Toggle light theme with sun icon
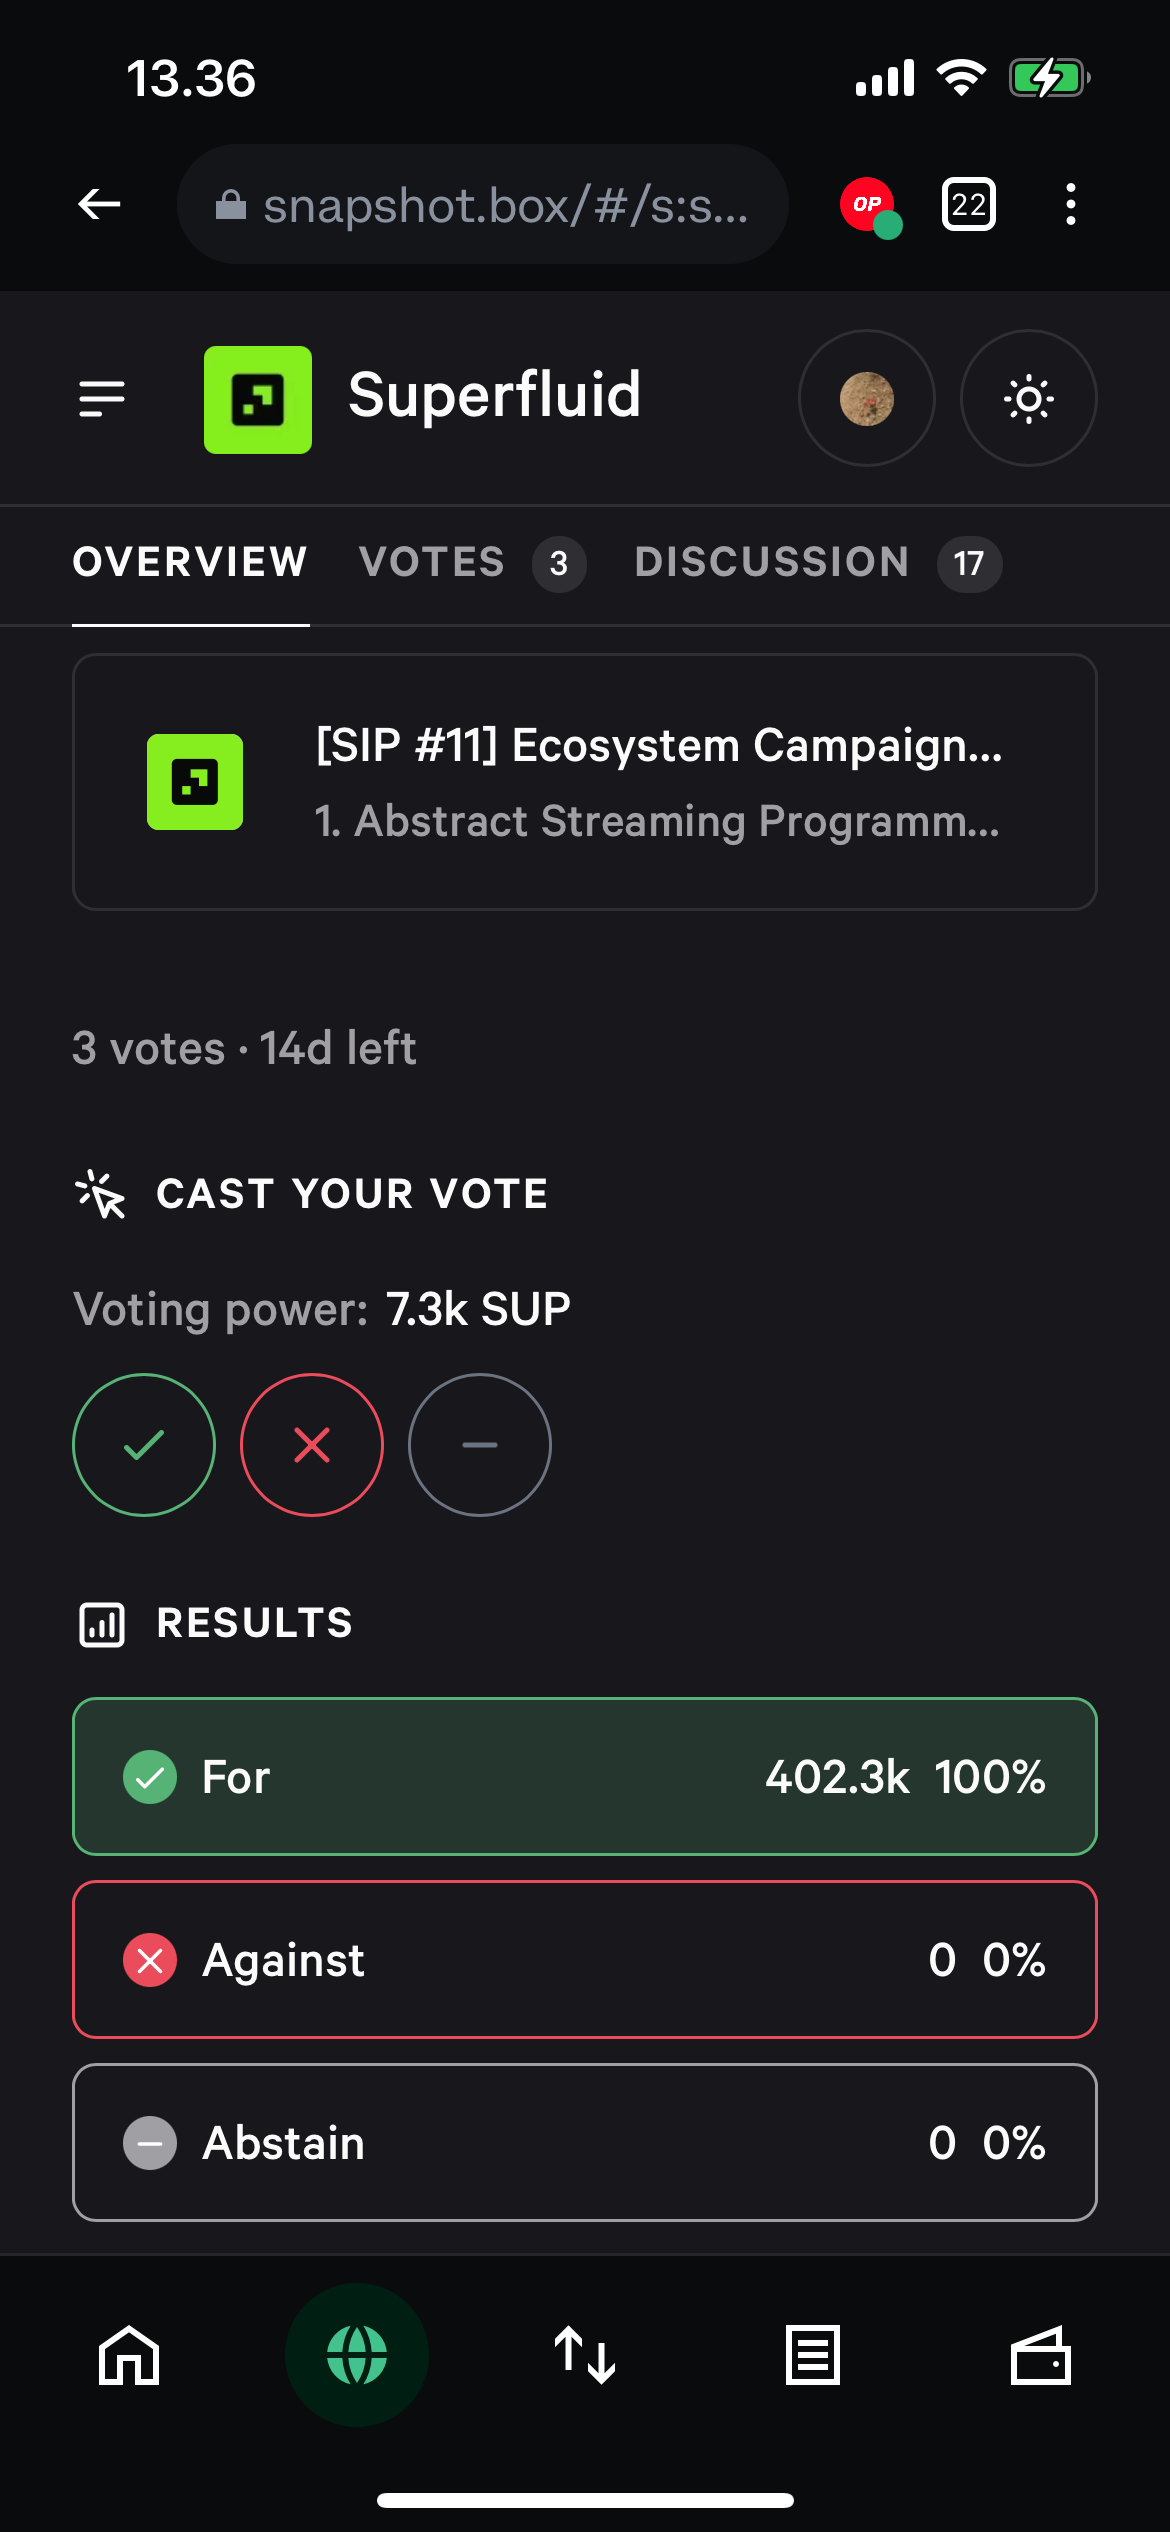This screenshot has width=1170, height=2532. tap(1028, 398)
